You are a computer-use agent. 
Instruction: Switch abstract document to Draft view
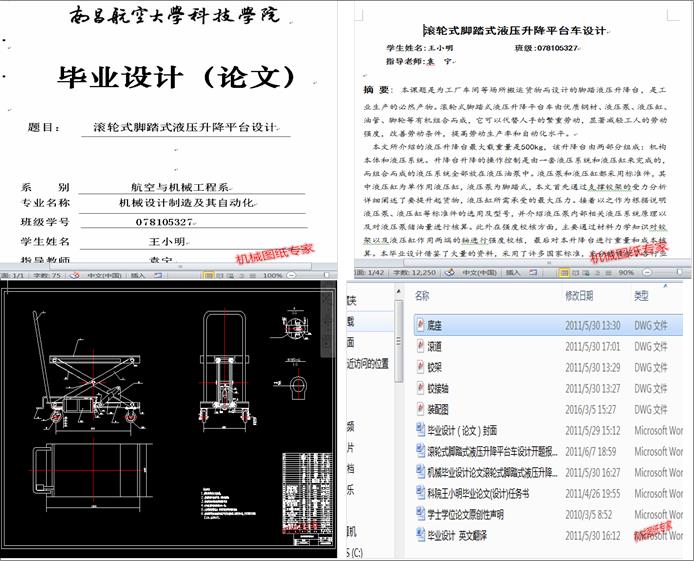pyautogui.click(x=609, y=273)
